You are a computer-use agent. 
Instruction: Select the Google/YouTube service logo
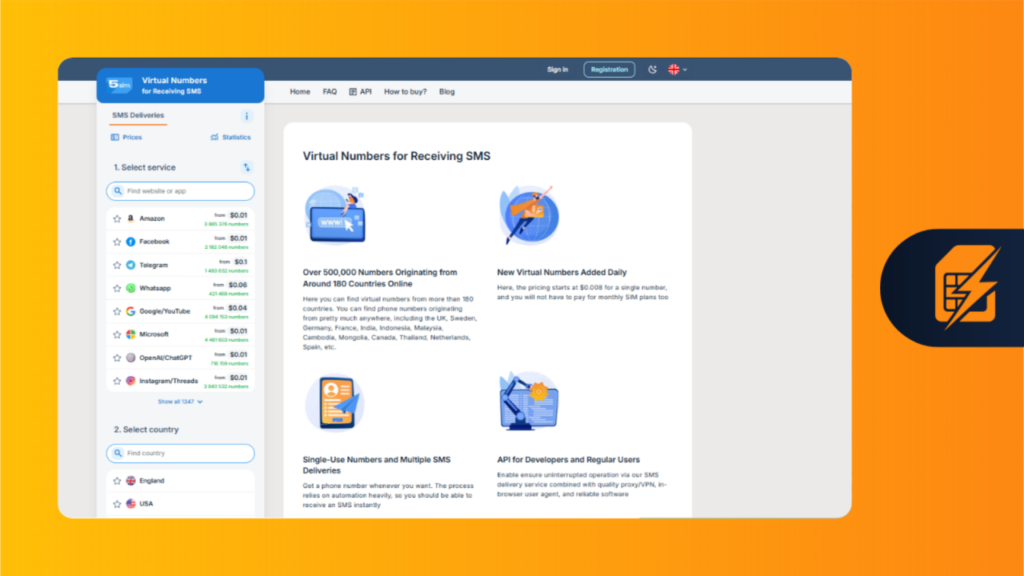coord(130,311)
